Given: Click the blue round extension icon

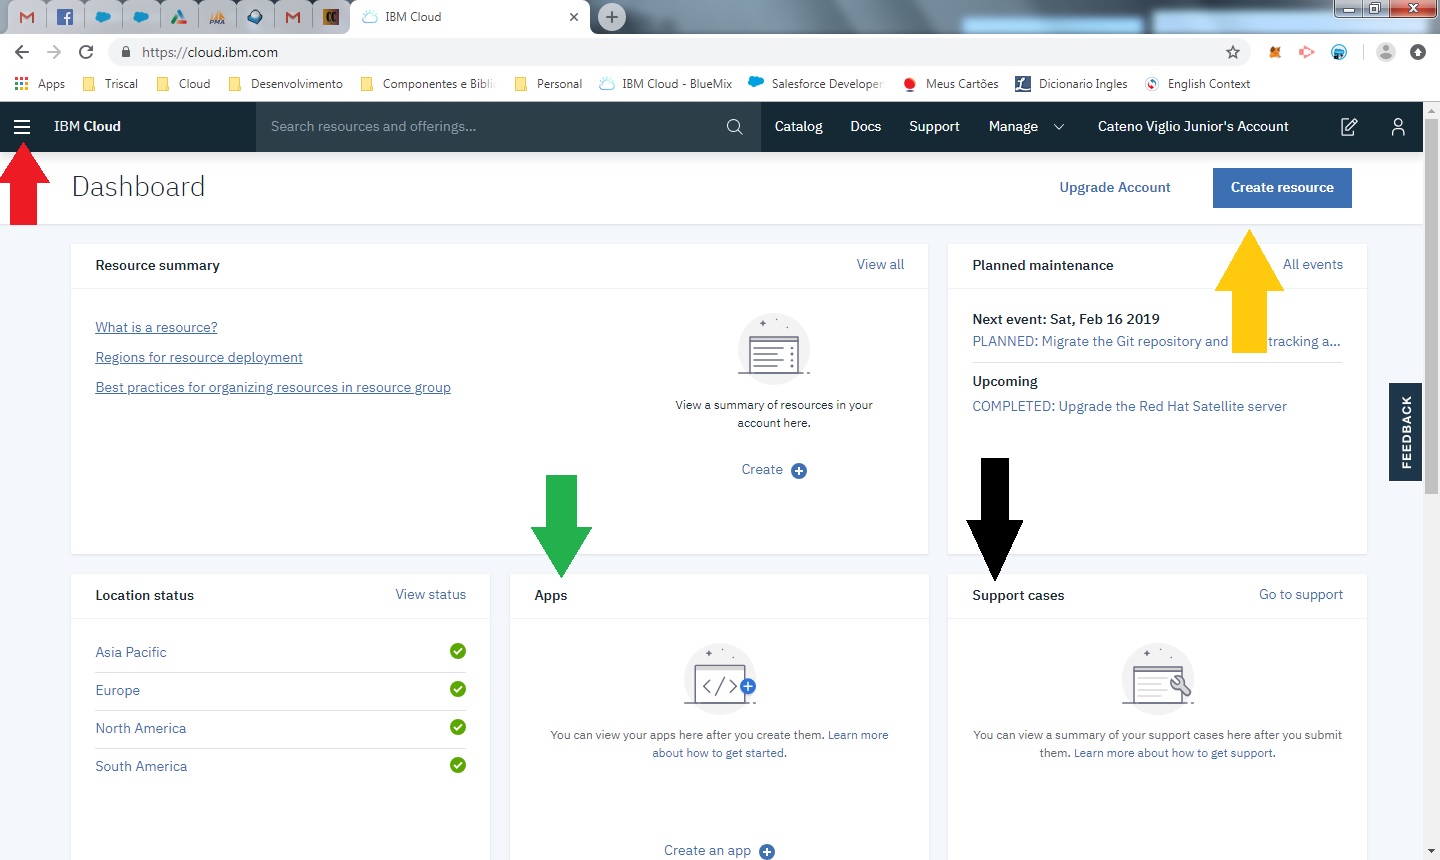Looking at the screenshot, I should 1339,52.
